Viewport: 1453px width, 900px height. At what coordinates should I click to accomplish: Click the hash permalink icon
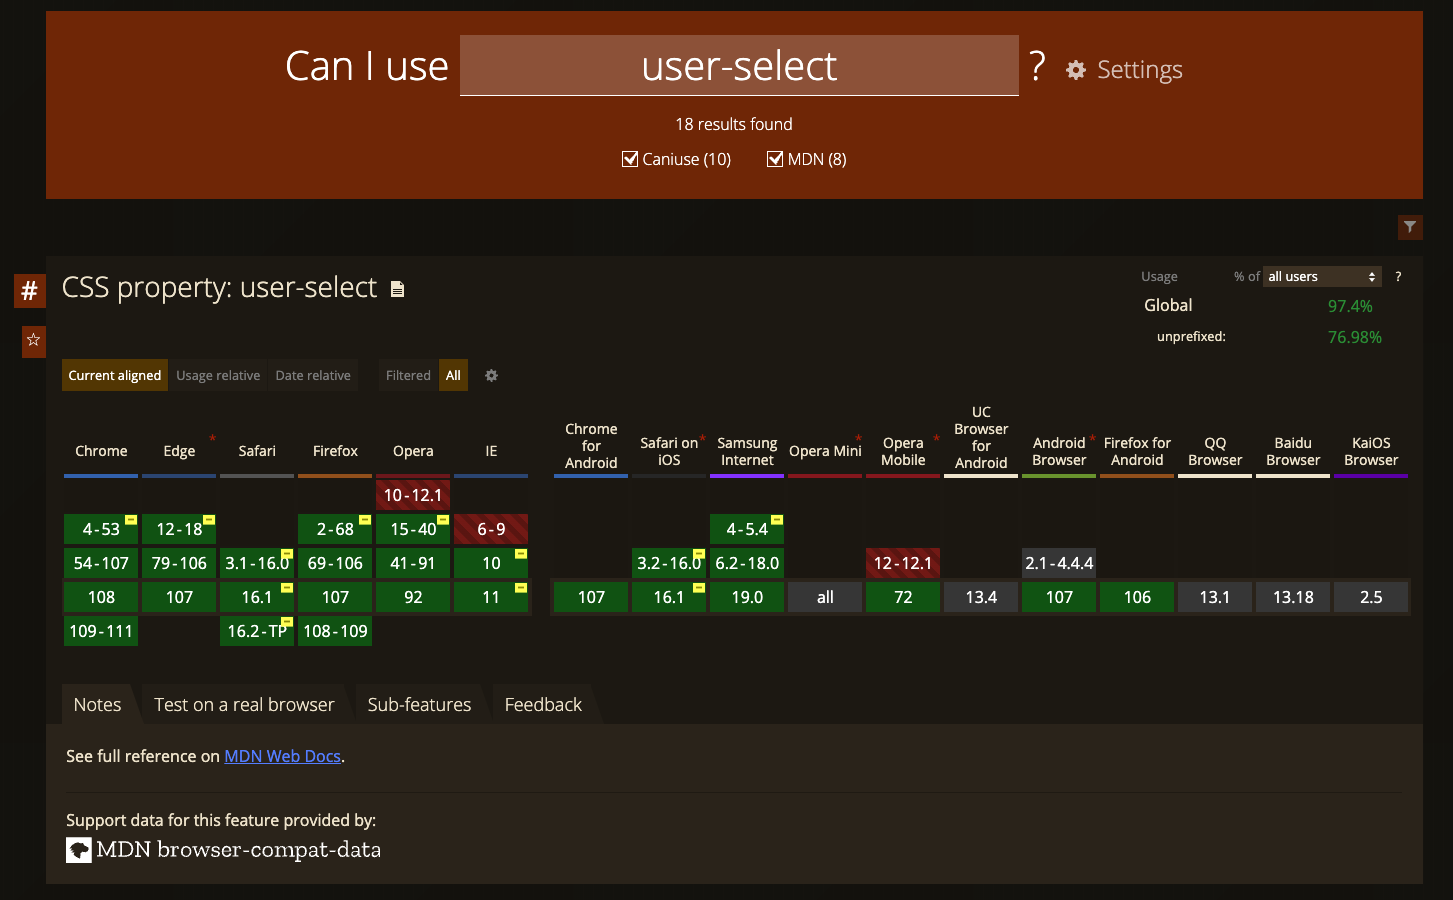coord(29,291)
